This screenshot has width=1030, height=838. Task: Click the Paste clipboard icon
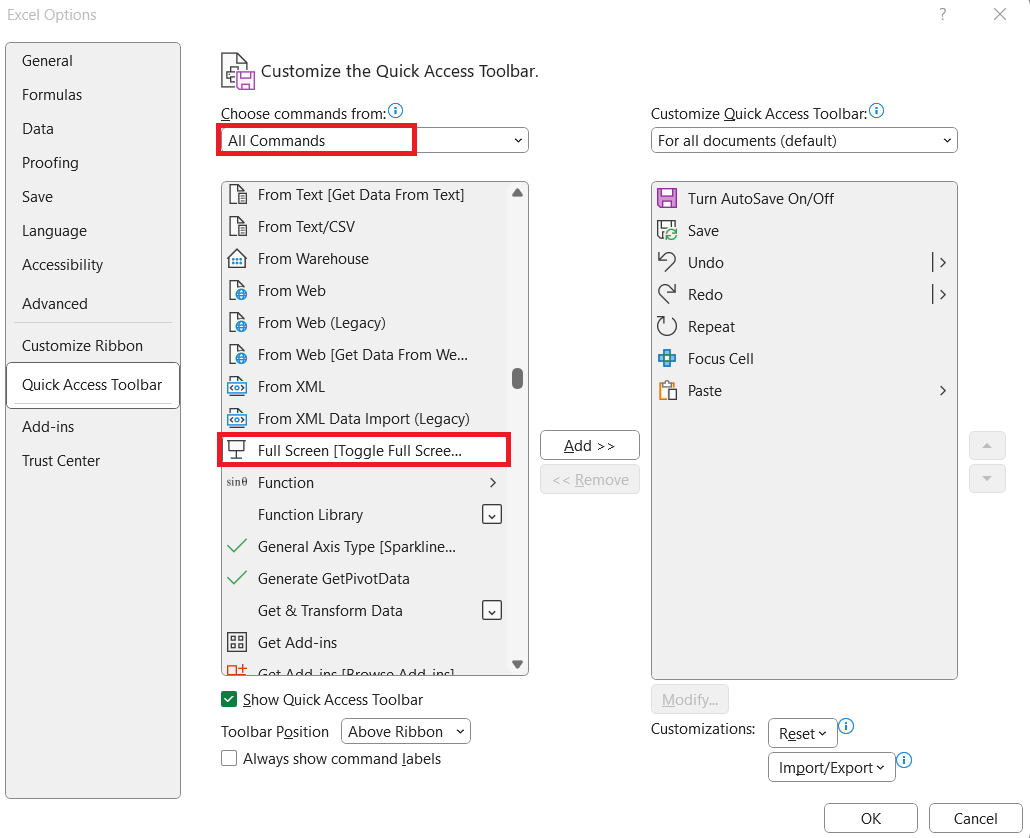pyautogui.click(x=667, y=390)
